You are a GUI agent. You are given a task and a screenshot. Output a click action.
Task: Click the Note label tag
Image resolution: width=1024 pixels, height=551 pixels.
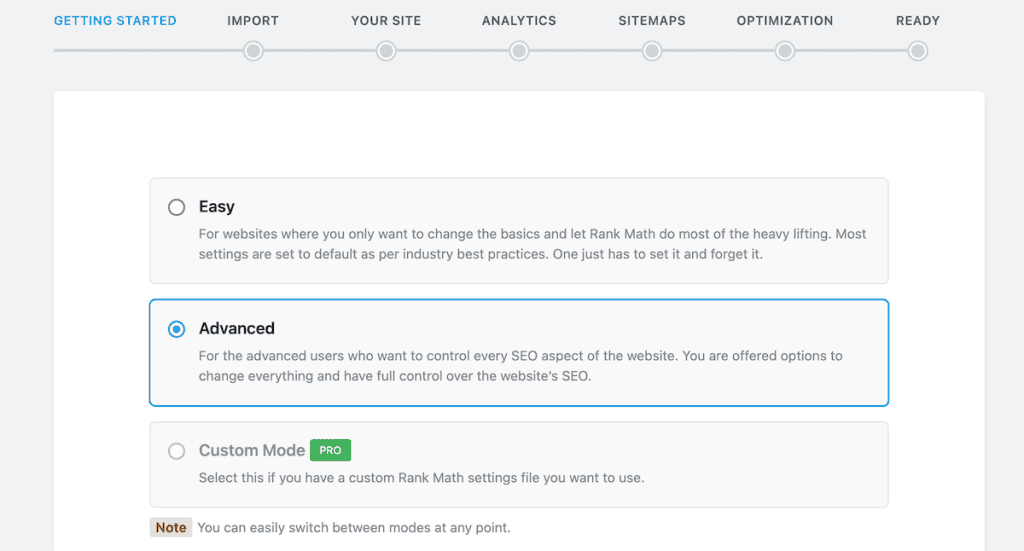171,527
